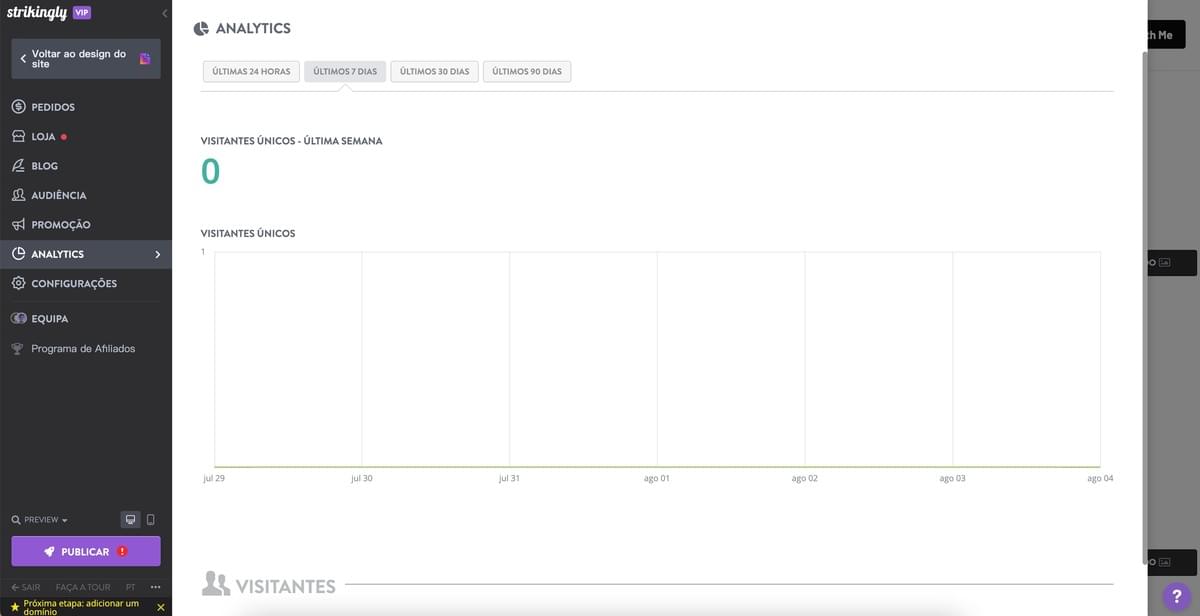Click the Publicar button
The height and width of the screenshot is (616, 1200).
[86, 552]
